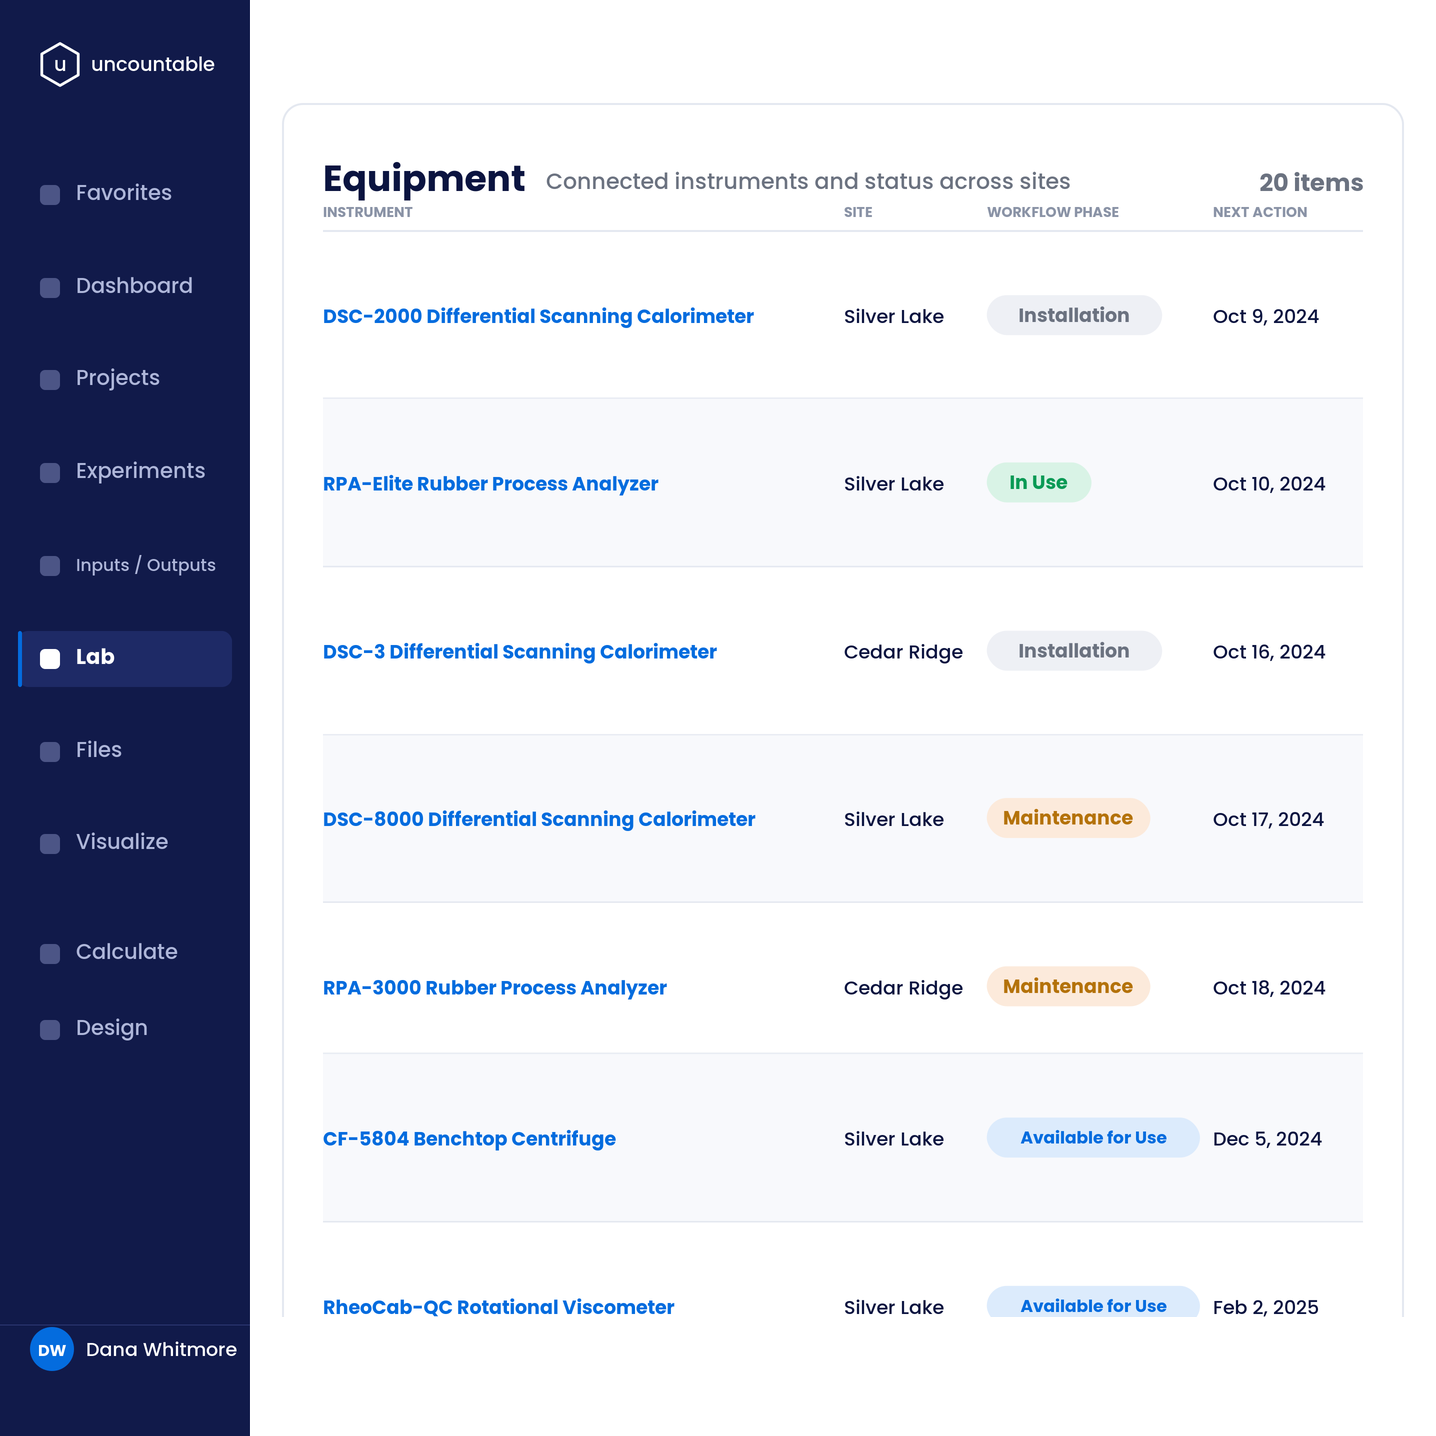Click Silver Lake site in CF-5804 row
Viewport: 1436px width, 1436px height.
pos(894,1139)
